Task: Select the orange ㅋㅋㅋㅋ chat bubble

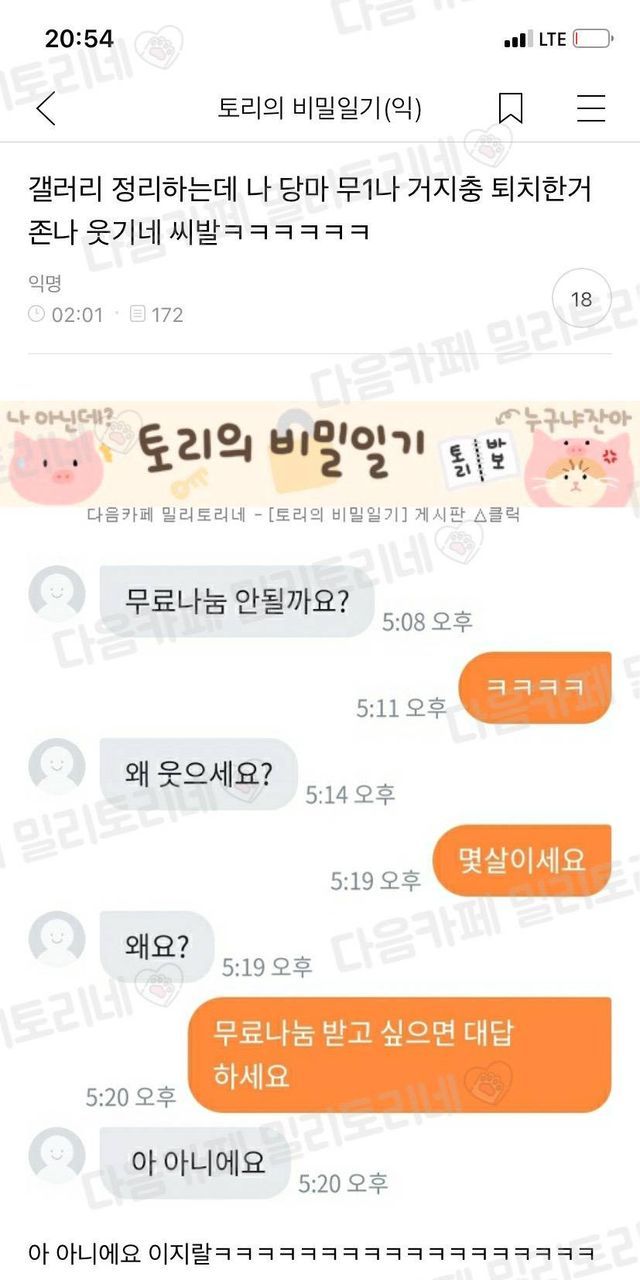Action: [x=535, y=687]
